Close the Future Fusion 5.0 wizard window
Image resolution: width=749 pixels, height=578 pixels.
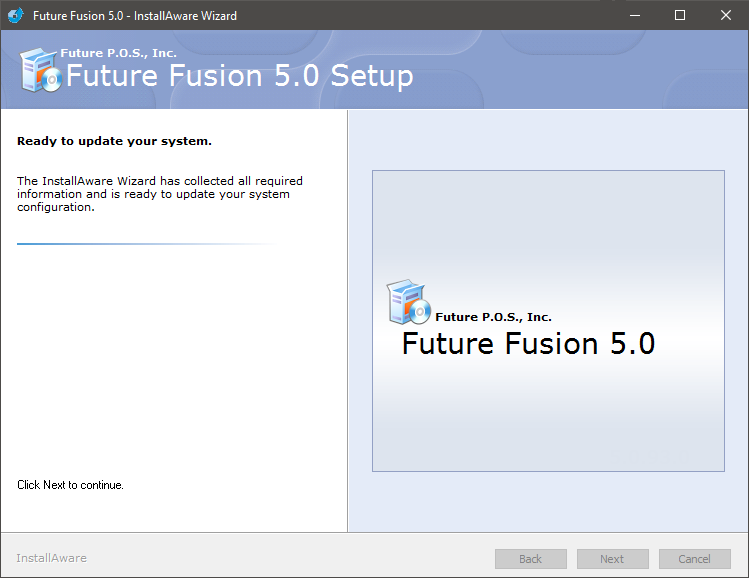click(x=726, y=15)
